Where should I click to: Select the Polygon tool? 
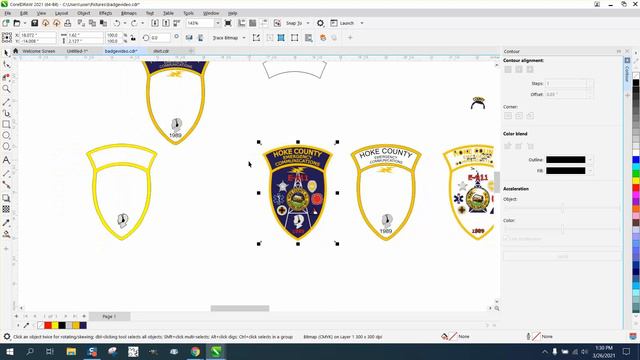[6, 147]
